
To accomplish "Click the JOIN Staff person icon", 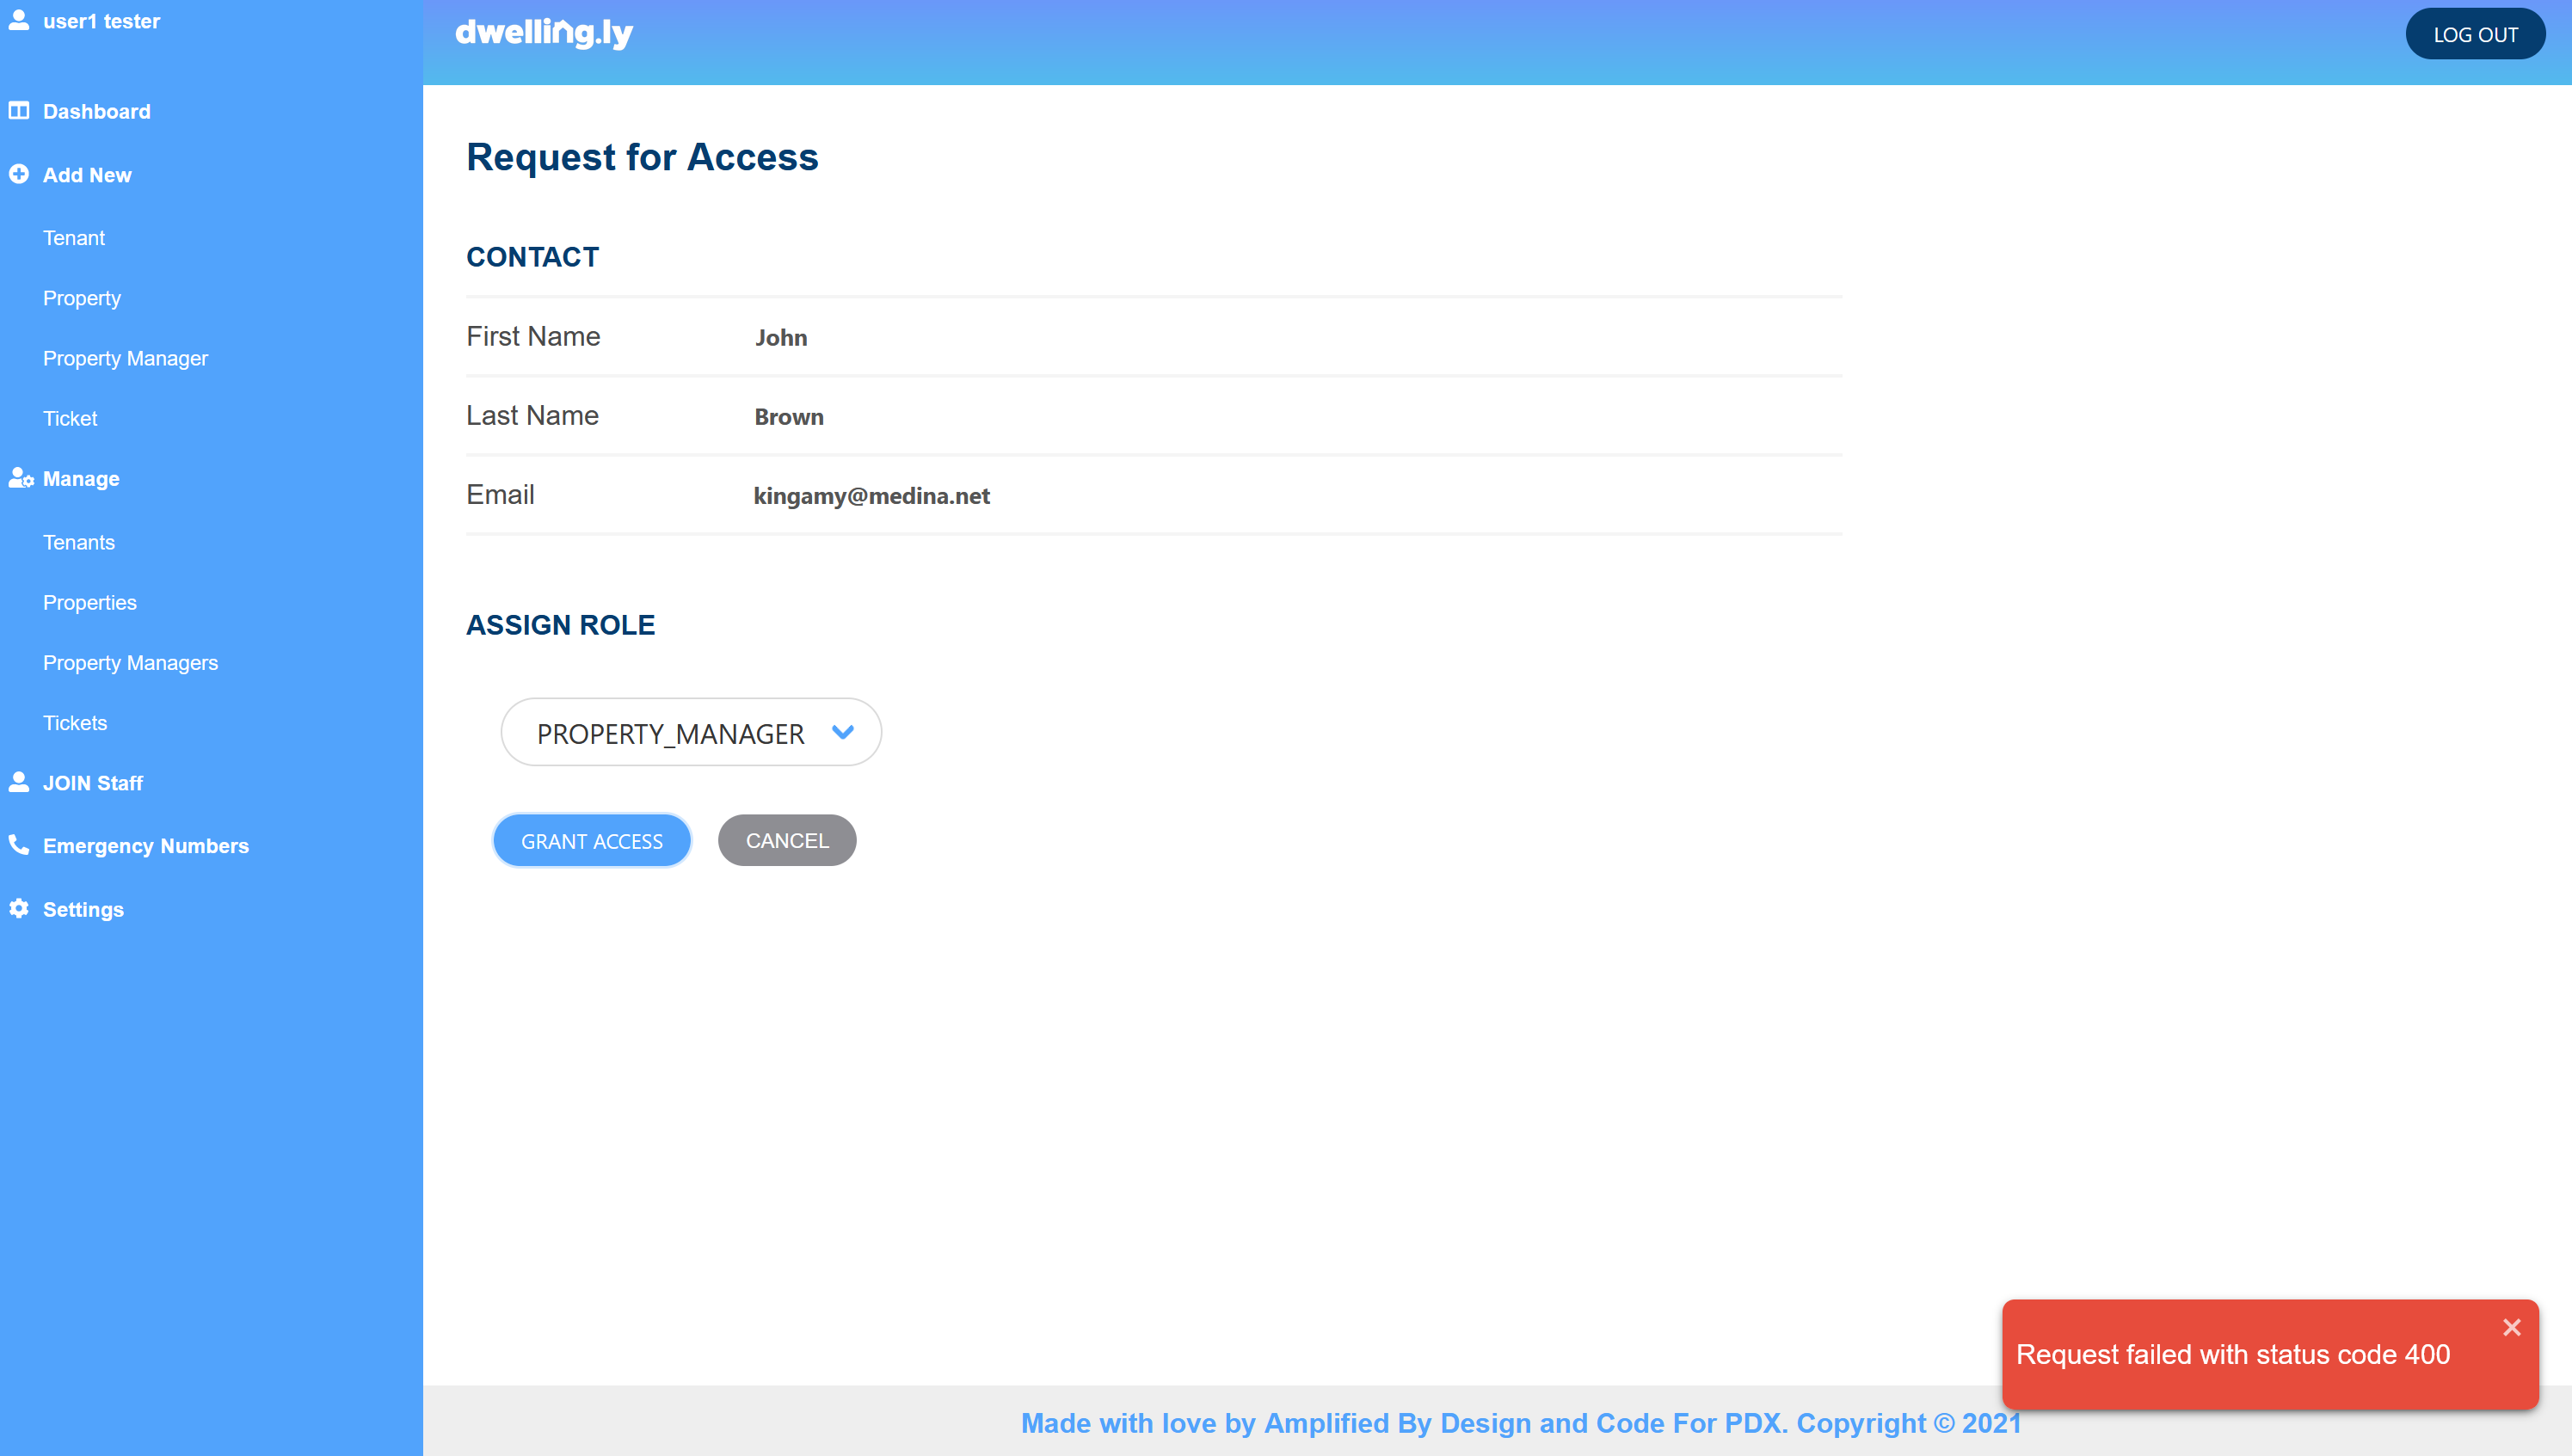I will (x=19, y=782).
